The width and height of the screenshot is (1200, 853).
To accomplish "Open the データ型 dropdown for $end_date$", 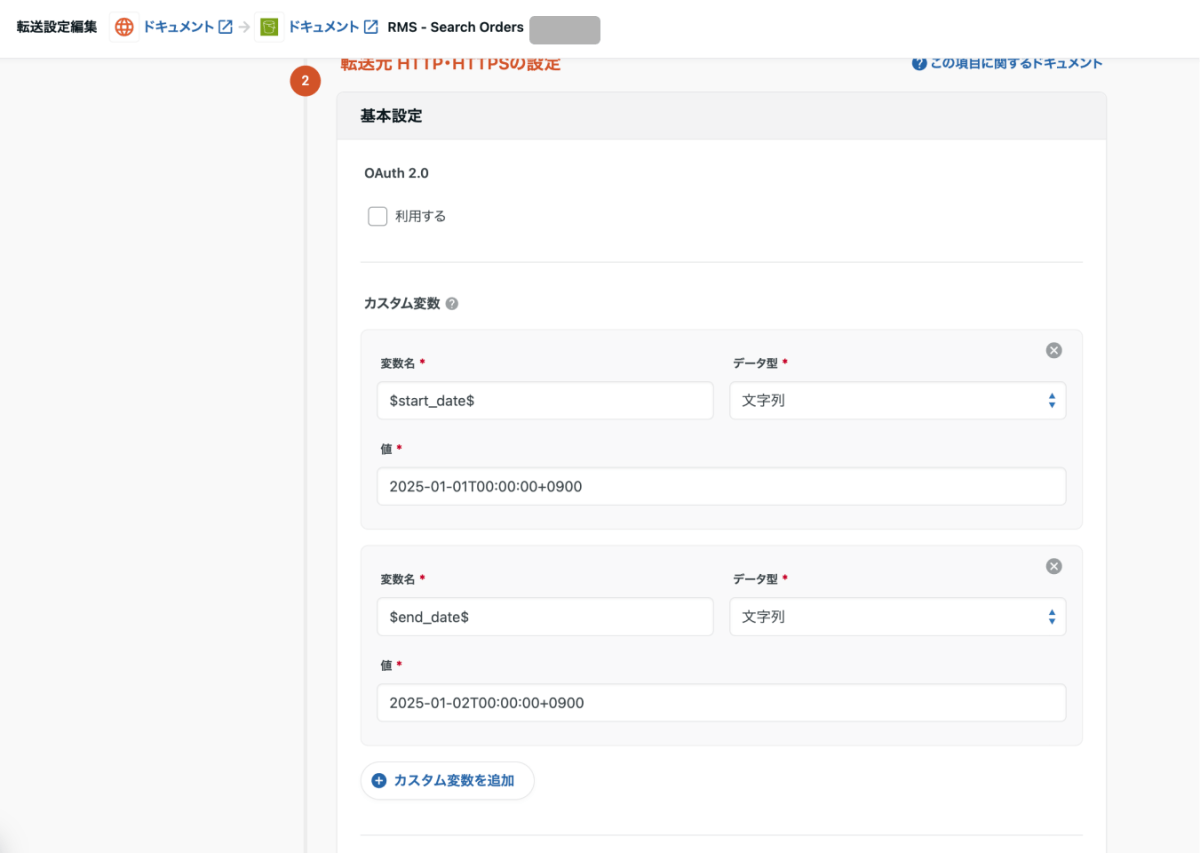I will click(x=897, y=616).
